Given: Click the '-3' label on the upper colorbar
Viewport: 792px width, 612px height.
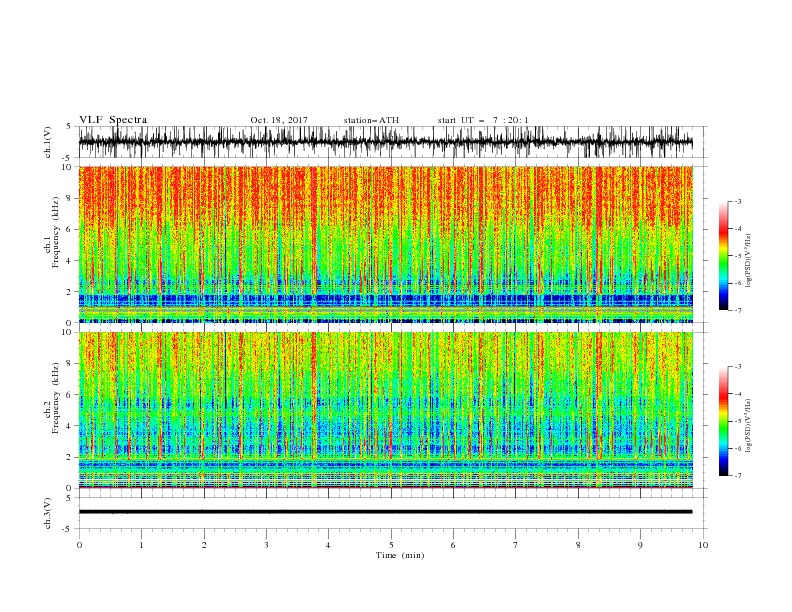Looking at the screenshot, I should pos(738,201).
